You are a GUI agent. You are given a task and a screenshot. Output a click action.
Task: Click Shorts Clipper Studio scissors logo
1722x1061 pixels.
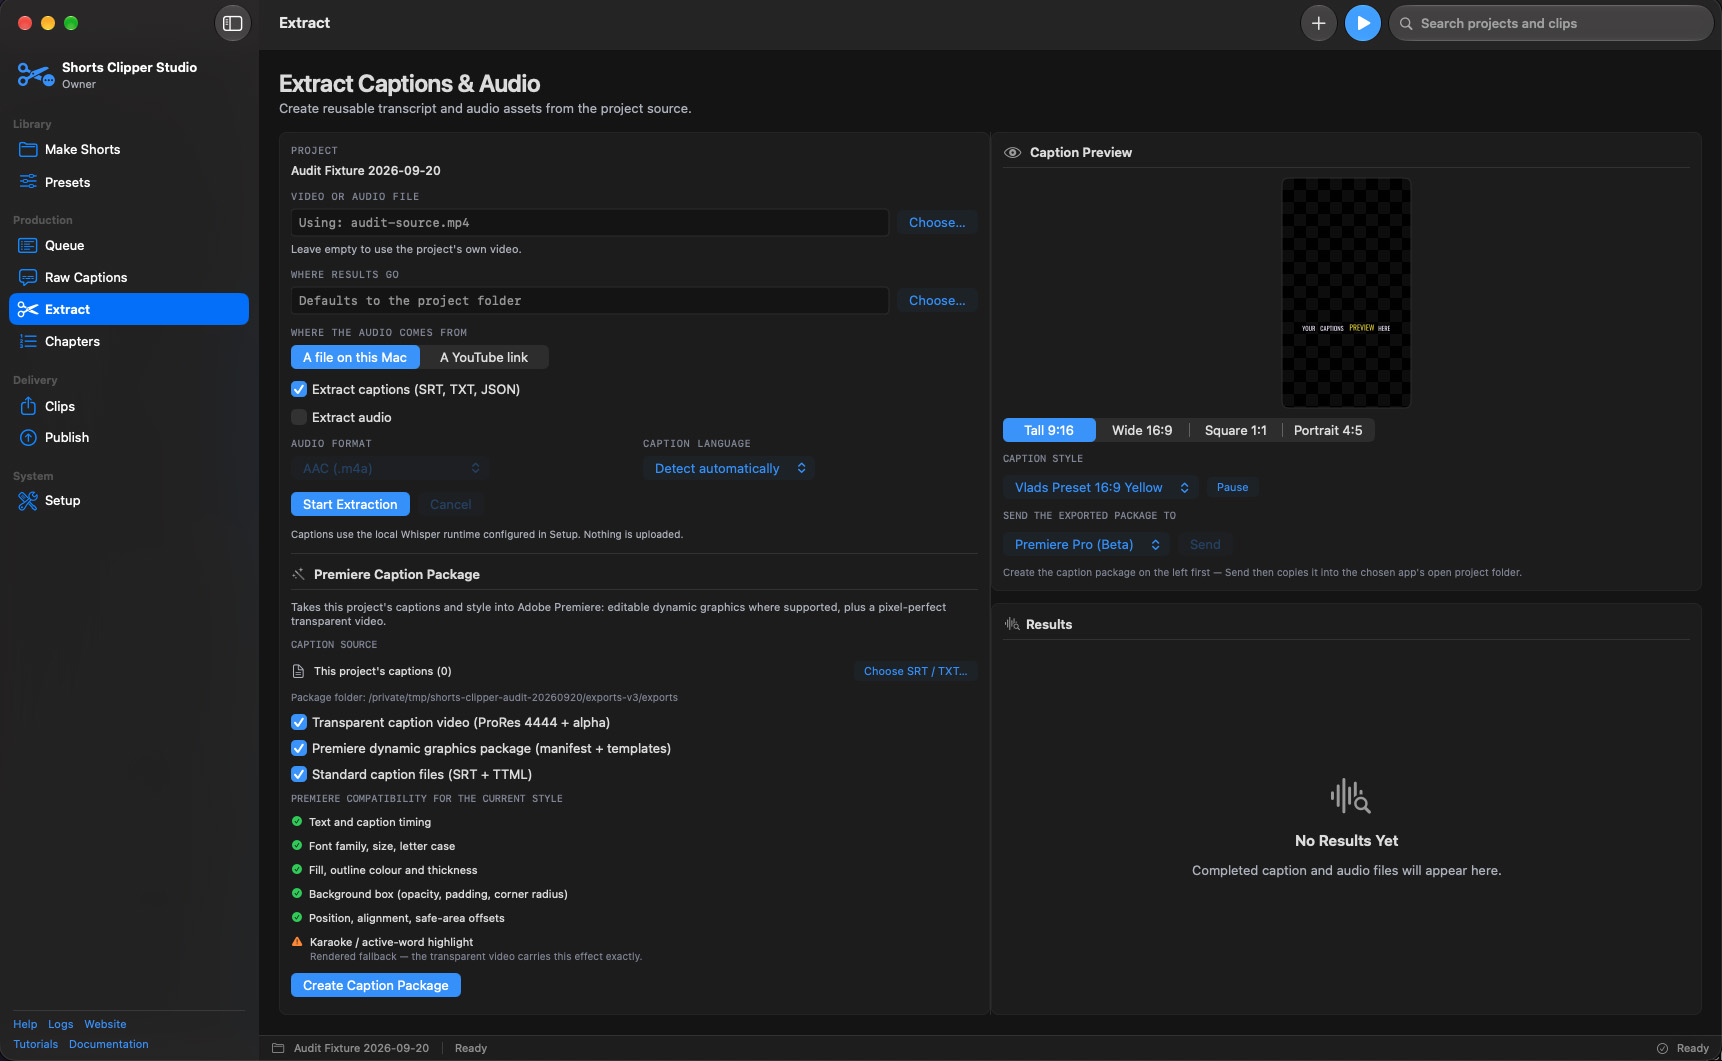pos(36,75)
